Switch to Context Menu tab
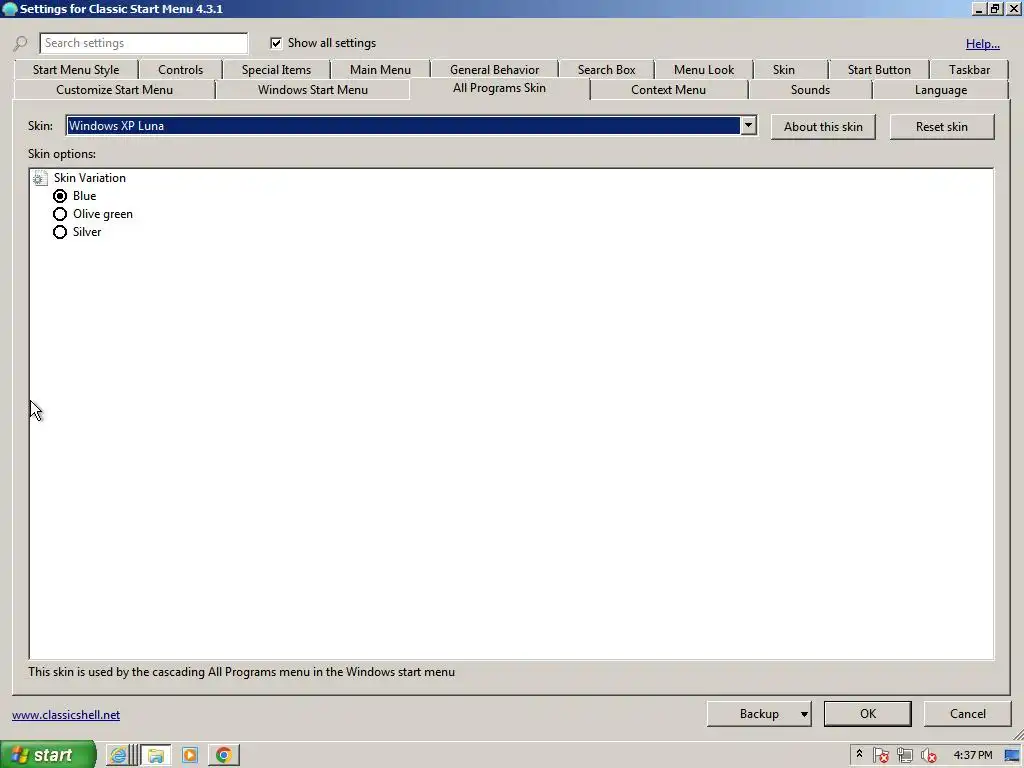1024x768 pixels. coord(668,90)
